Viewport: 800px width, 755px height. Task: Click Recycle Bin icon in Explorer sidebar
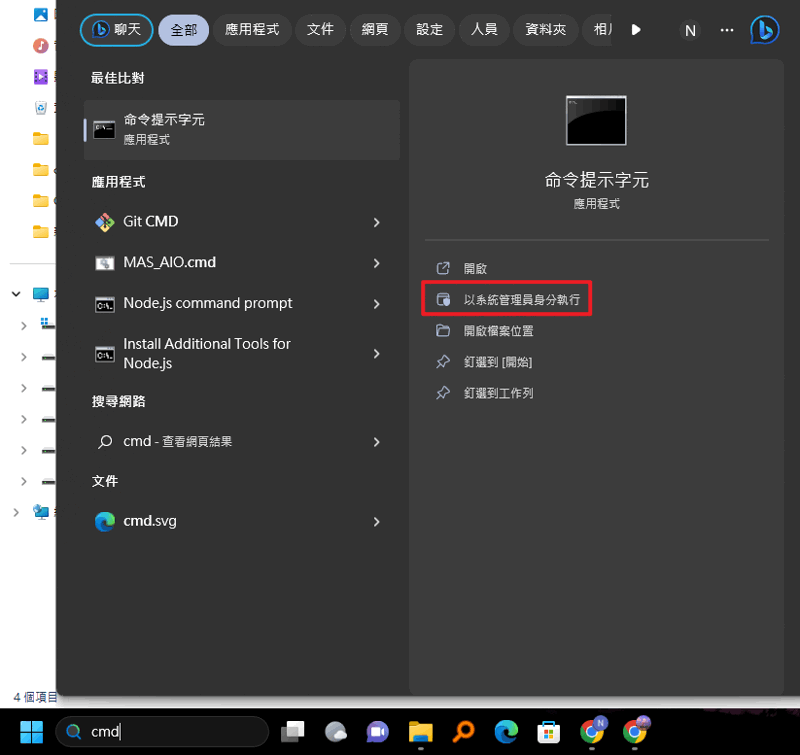41,108
